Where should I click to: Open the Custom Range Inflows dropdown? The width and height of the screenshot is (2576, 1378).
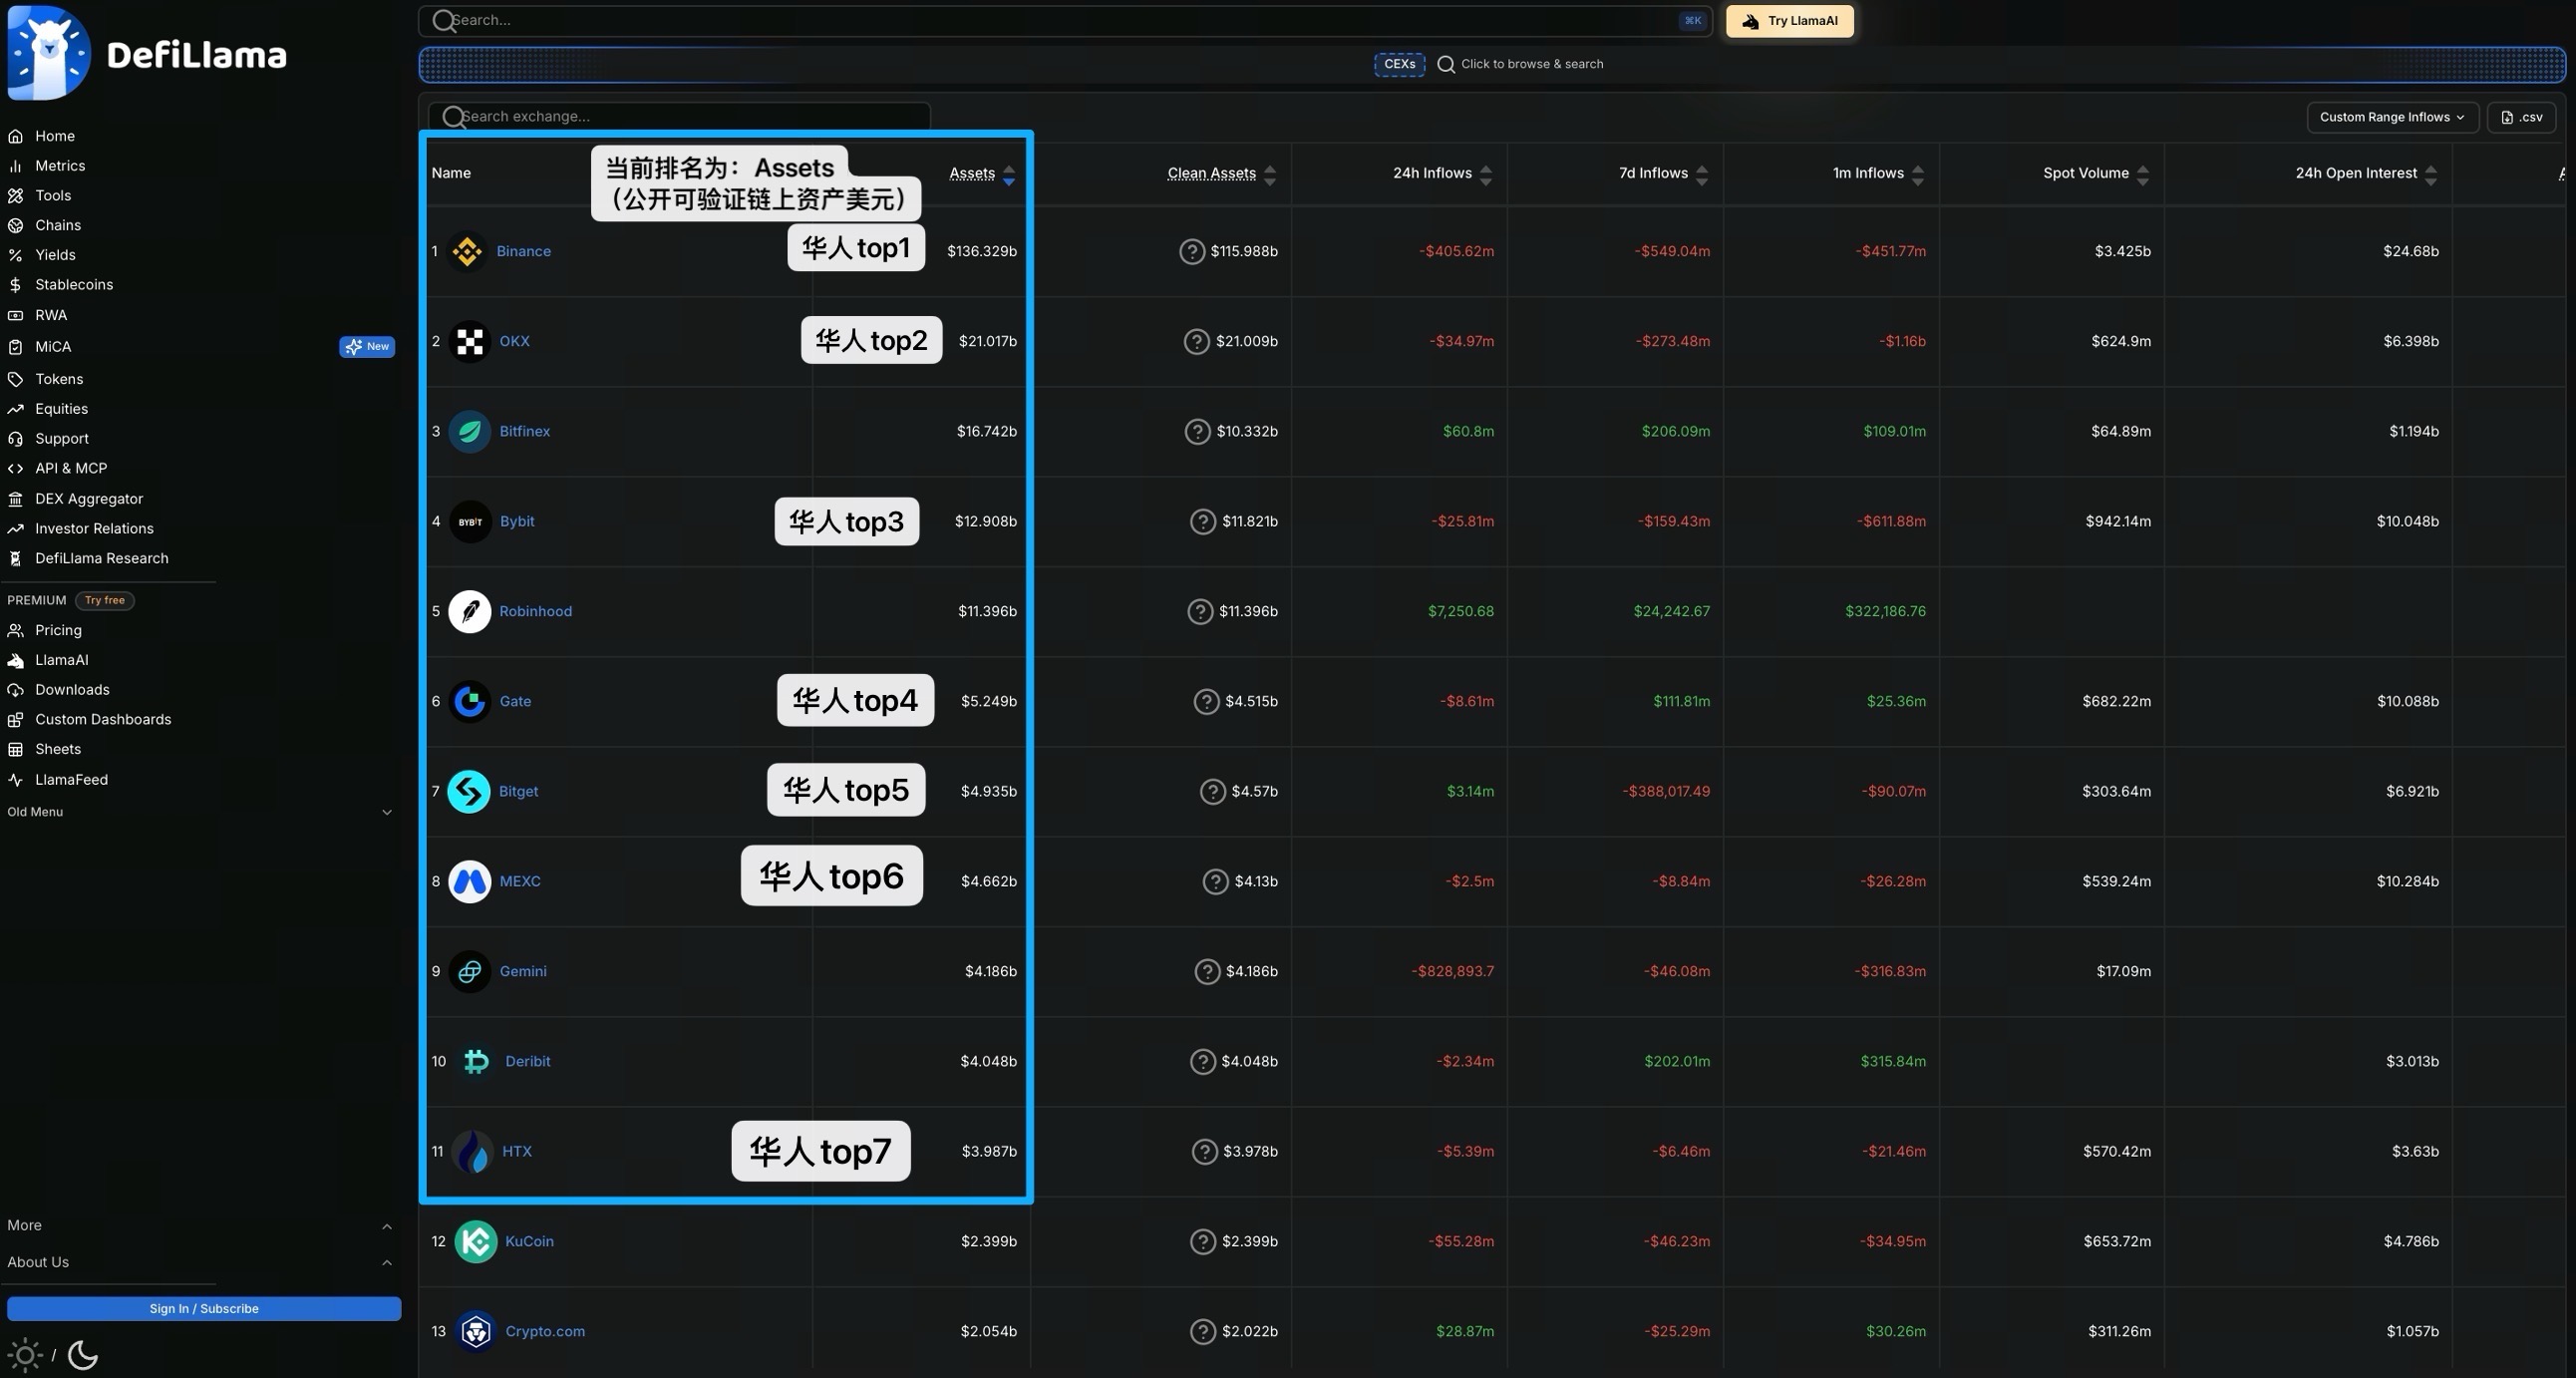tap(2392, 117)
